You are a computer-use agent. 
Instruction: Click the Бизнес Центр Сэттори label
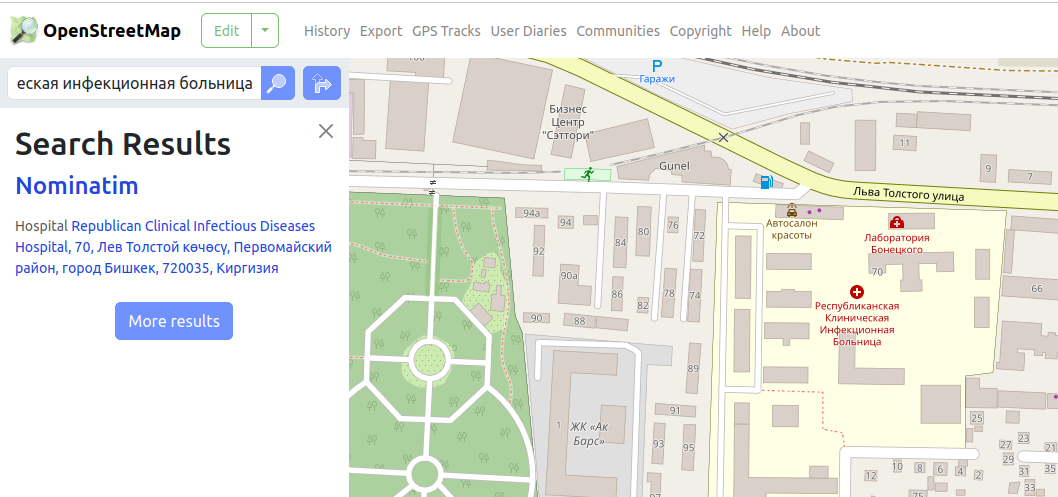click(x=568, y=122)
